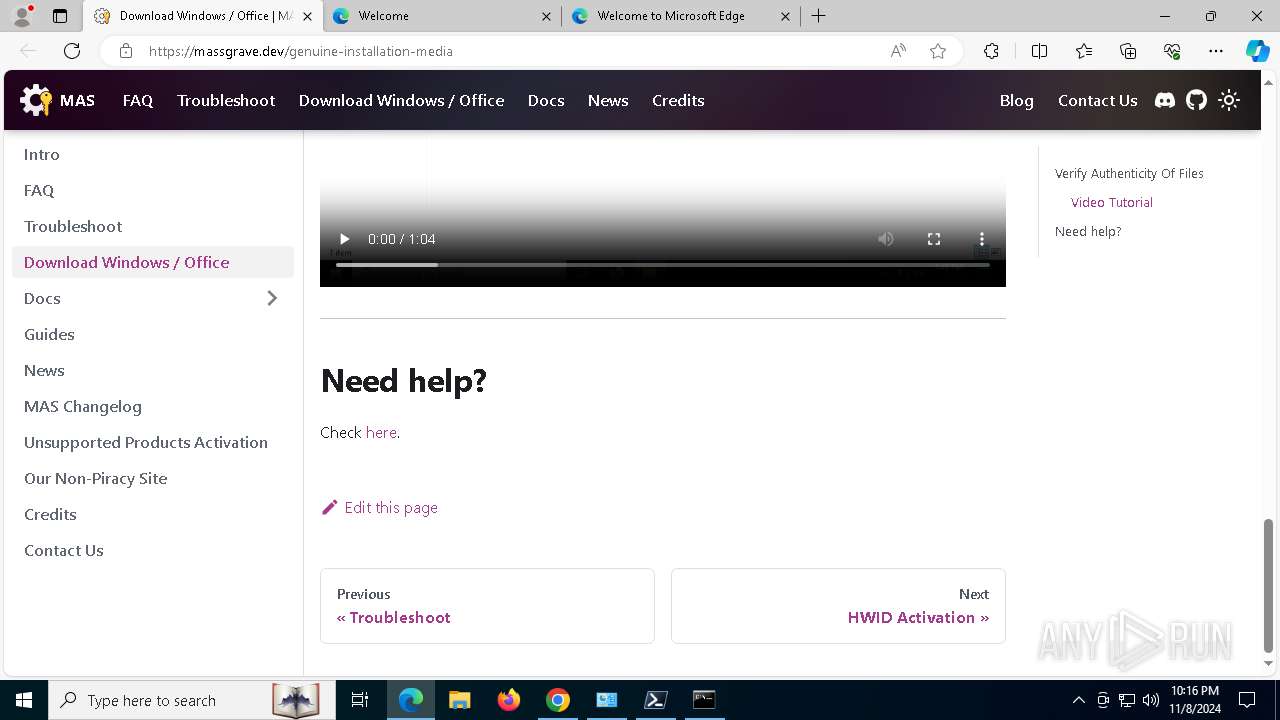Click the address bar URL field
Viewport: 1280px width, 720px height.
tap(510, 51)
